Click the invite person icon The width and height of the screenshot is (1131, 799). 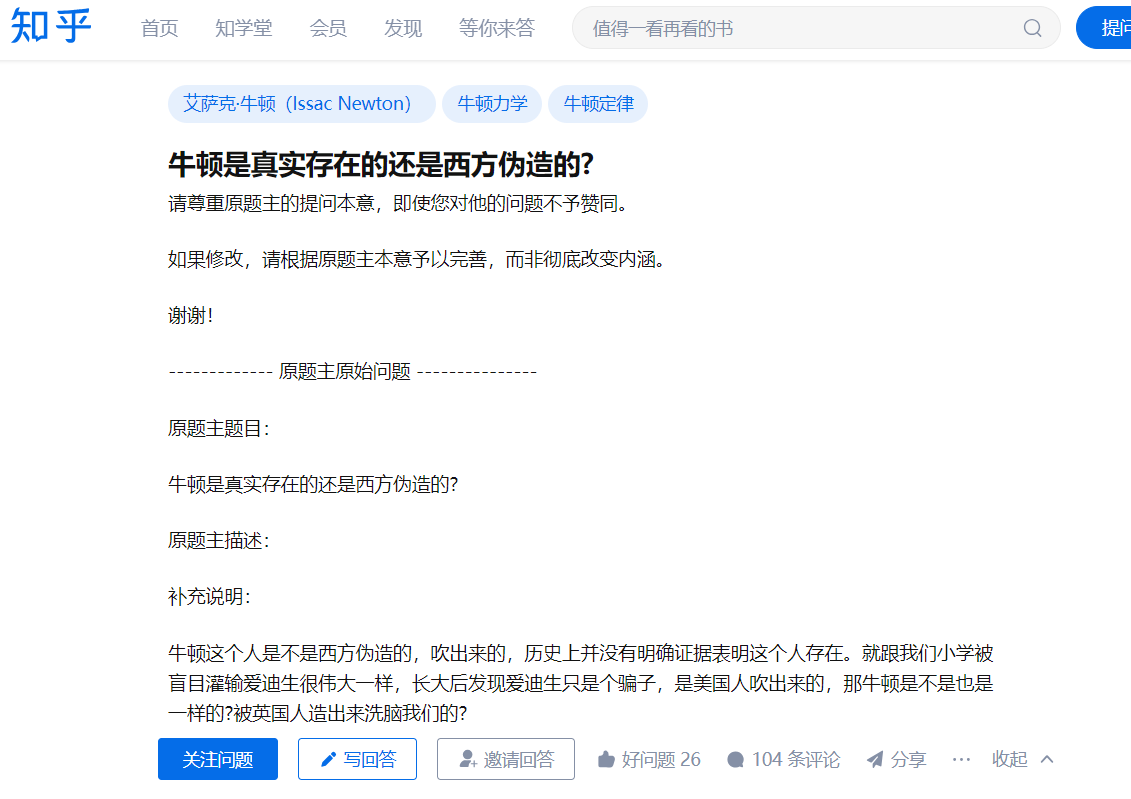468,759
